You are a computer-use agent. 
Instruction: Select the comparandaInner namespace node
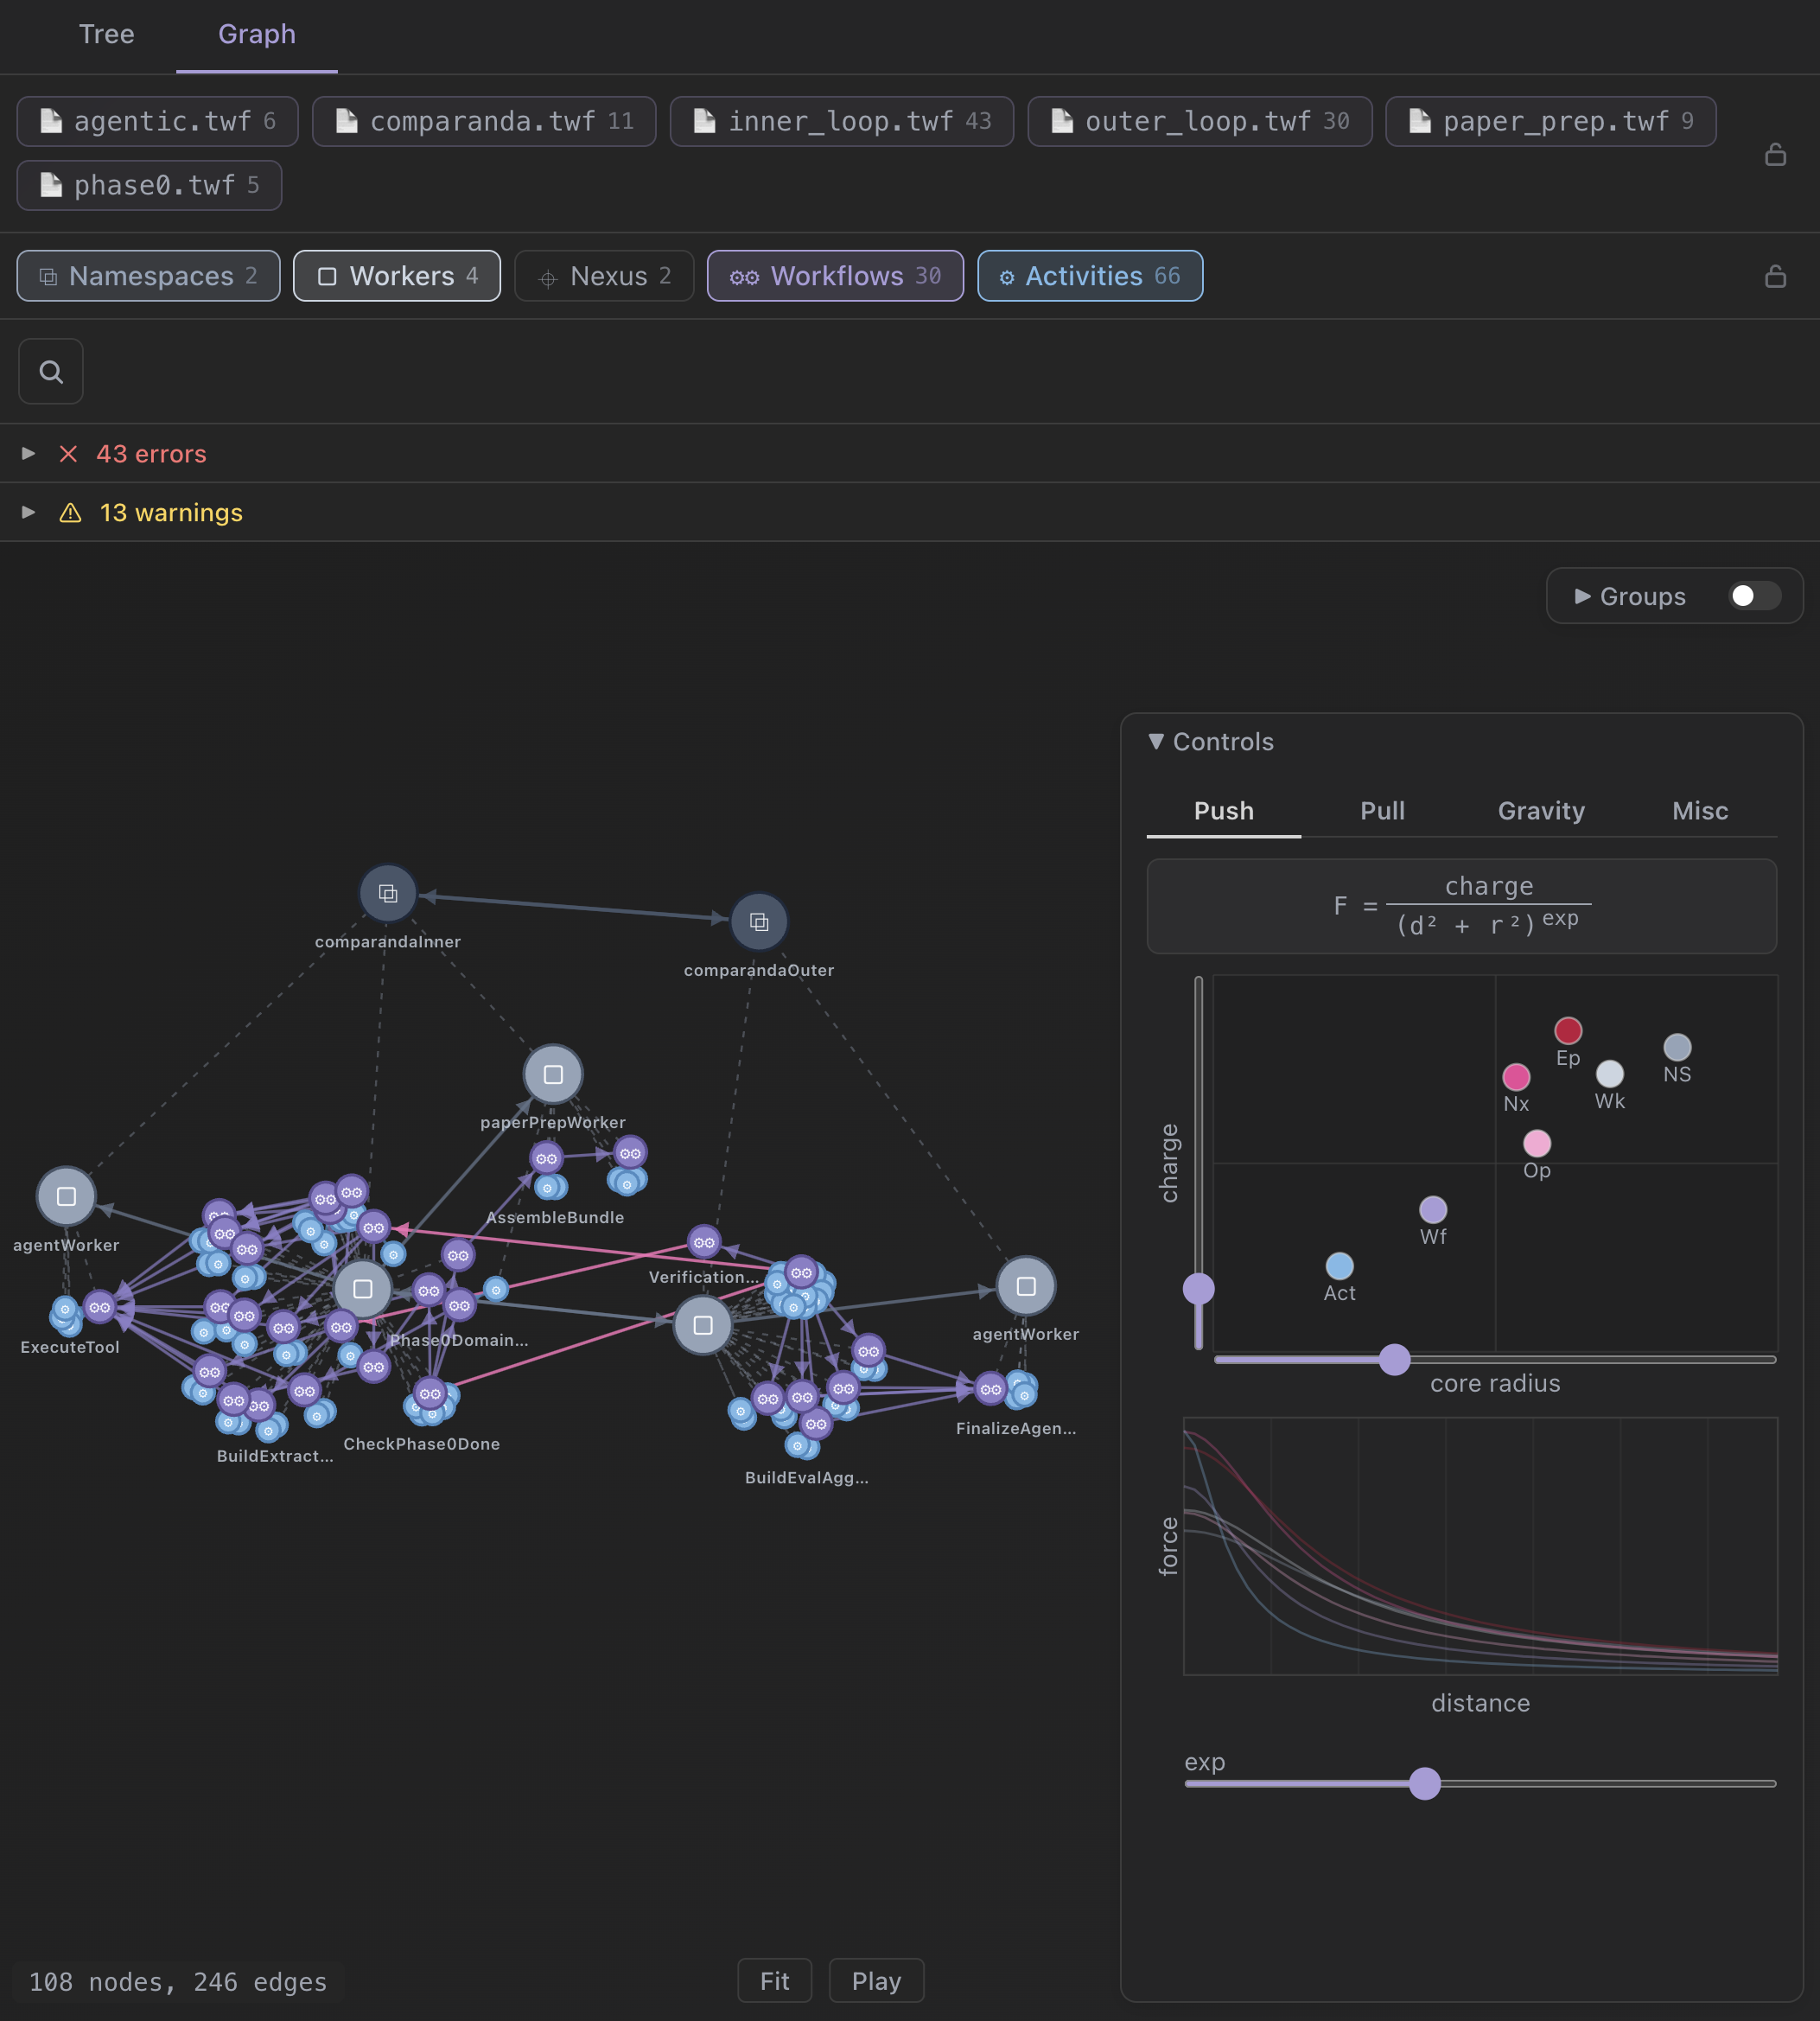coord(388,893)
